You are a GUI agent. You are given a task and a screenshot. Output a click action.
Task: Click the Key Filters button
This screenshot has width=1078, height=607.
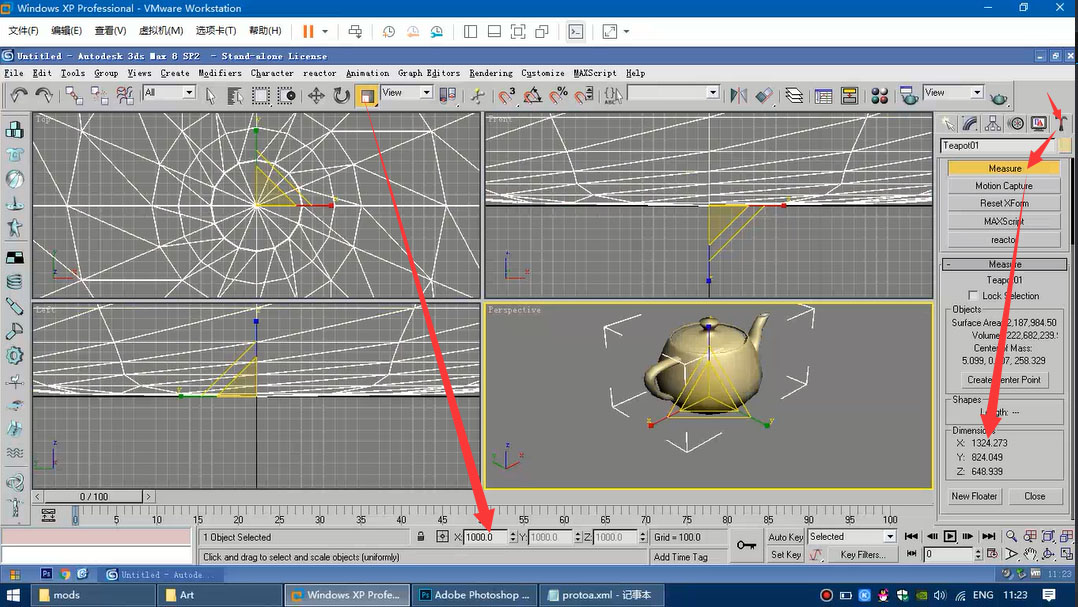pyautogui.click(x=862, y=555)
